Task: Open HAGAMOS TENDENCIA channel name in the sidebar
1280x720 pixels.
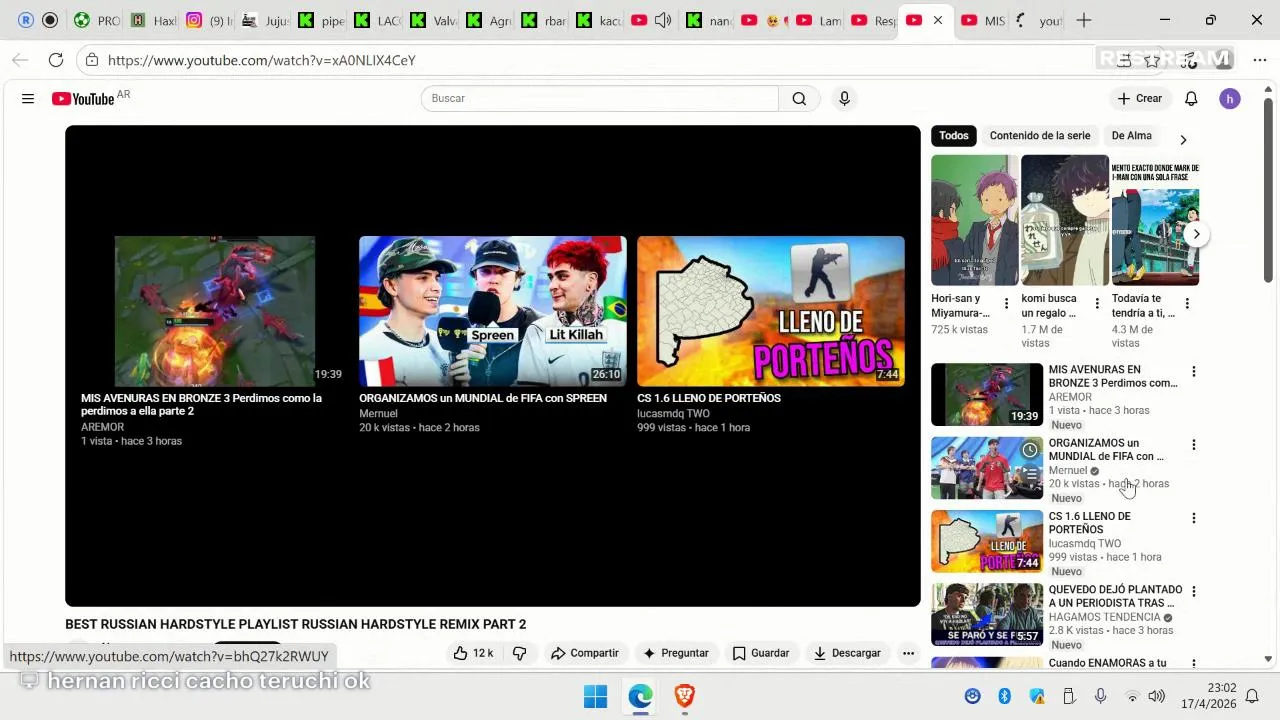Action: [x=1104, y=617]
